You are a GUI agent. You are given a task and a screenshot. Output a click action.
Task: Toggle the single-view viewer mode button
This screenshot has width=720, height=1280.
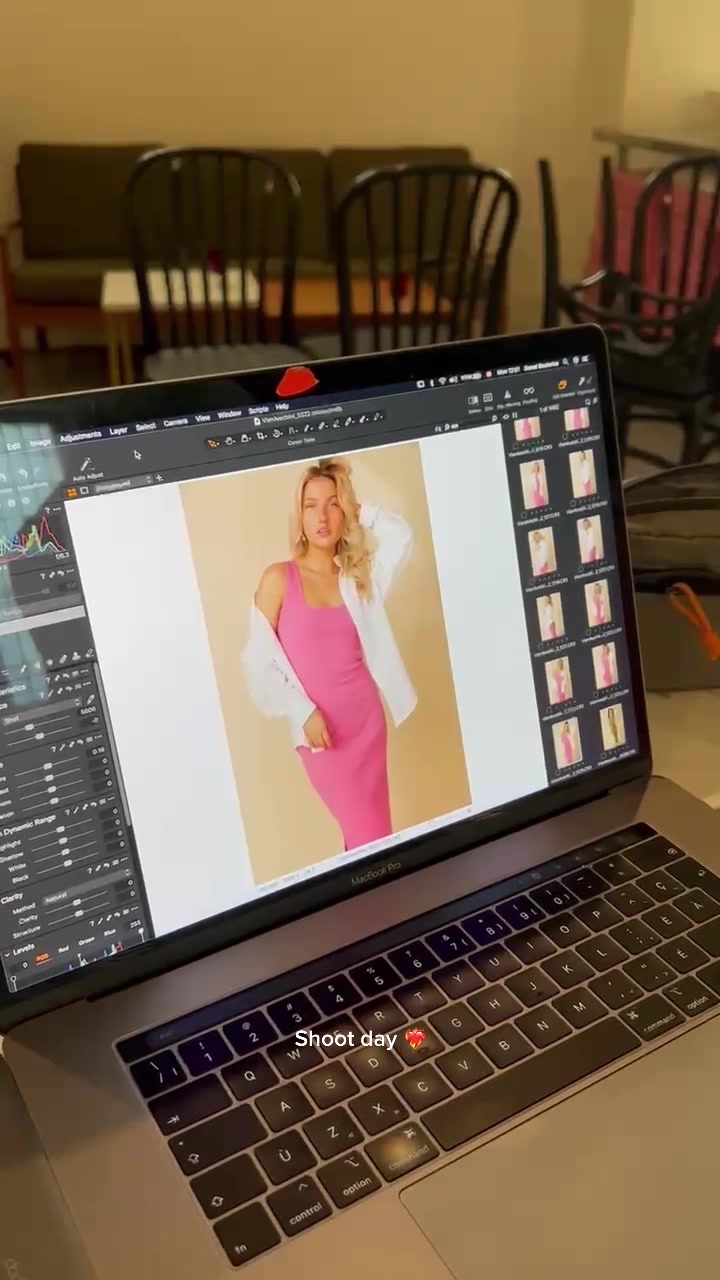tap(84, 490)
